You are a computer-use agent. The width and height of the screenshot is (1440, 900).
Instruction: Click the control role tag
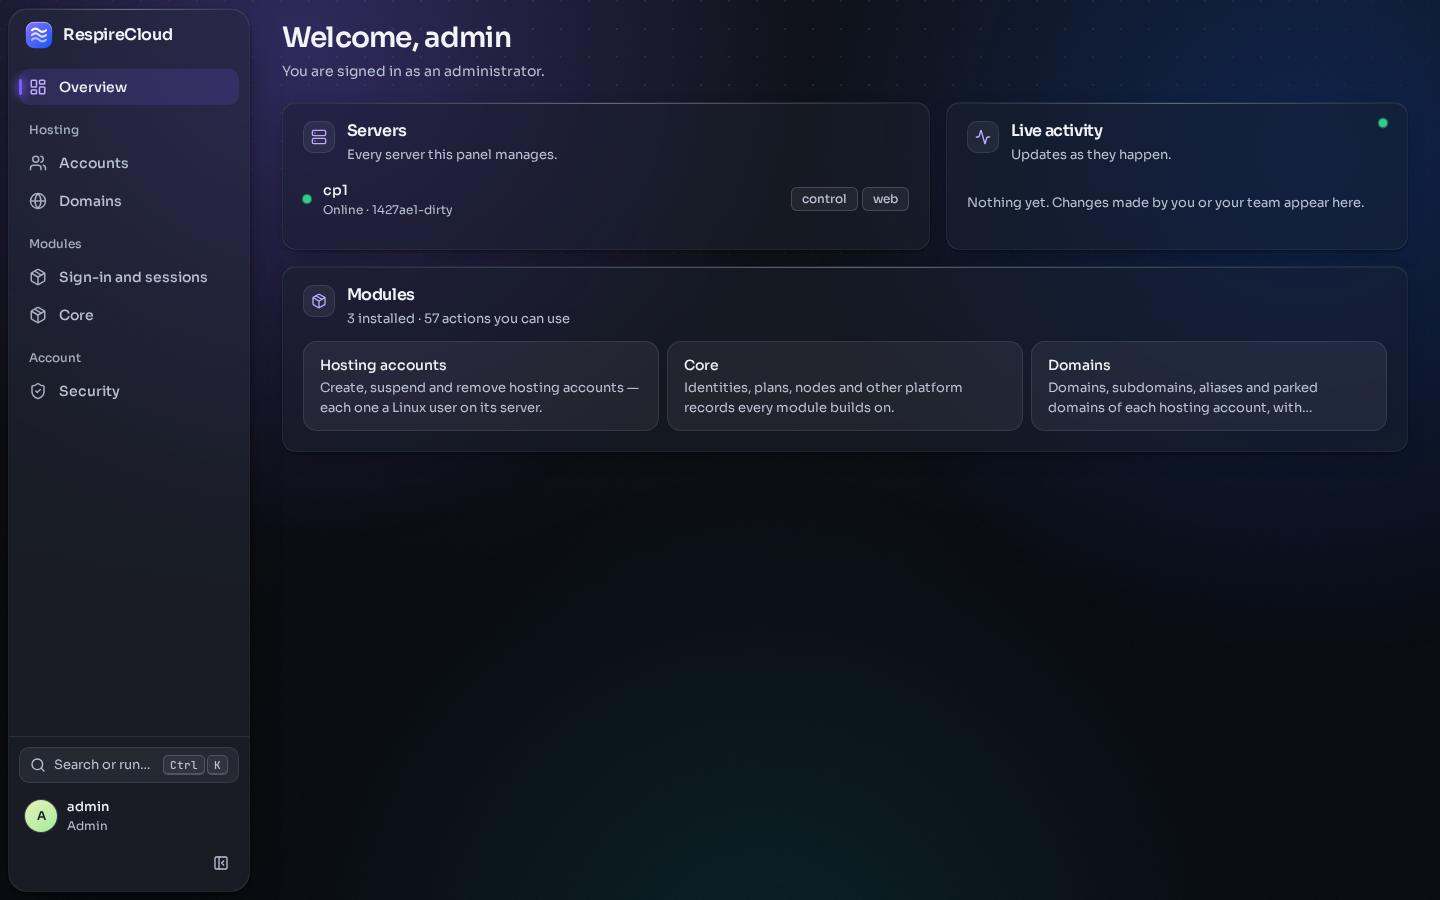click(x=824, y=199)
